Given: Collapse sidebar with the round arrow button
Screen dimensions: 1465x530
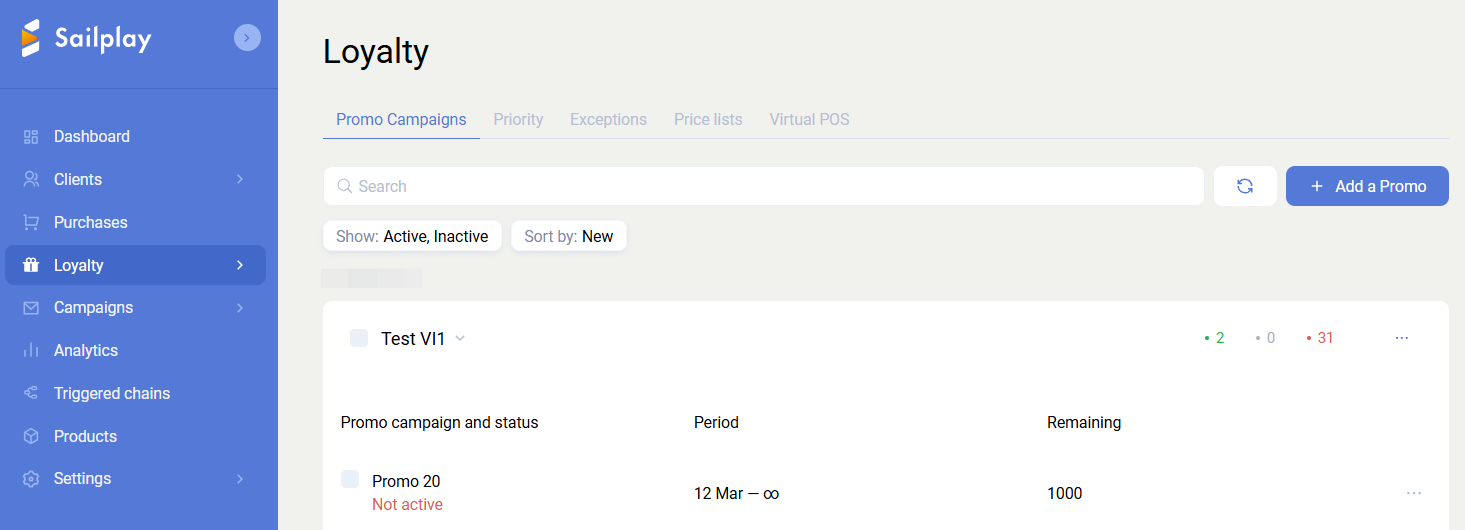Looking at the screenshot, I should (x=247, y=38).
